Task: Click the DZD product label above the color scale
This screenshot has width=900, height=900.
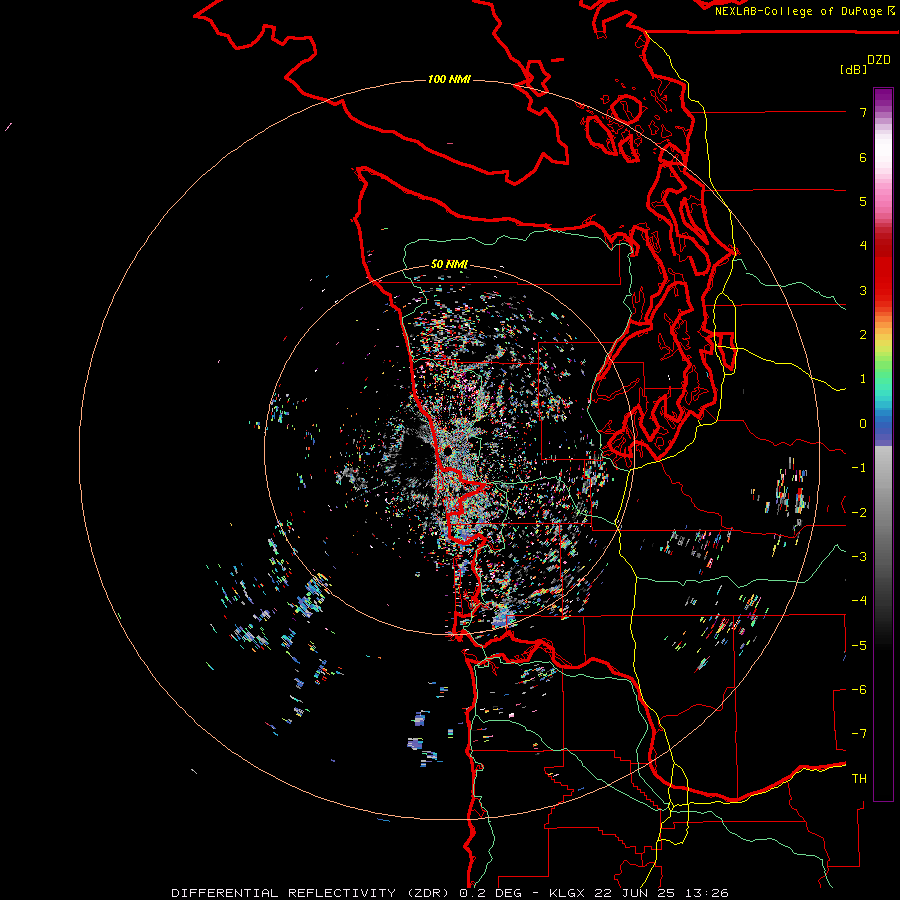Action: (878, 60)
